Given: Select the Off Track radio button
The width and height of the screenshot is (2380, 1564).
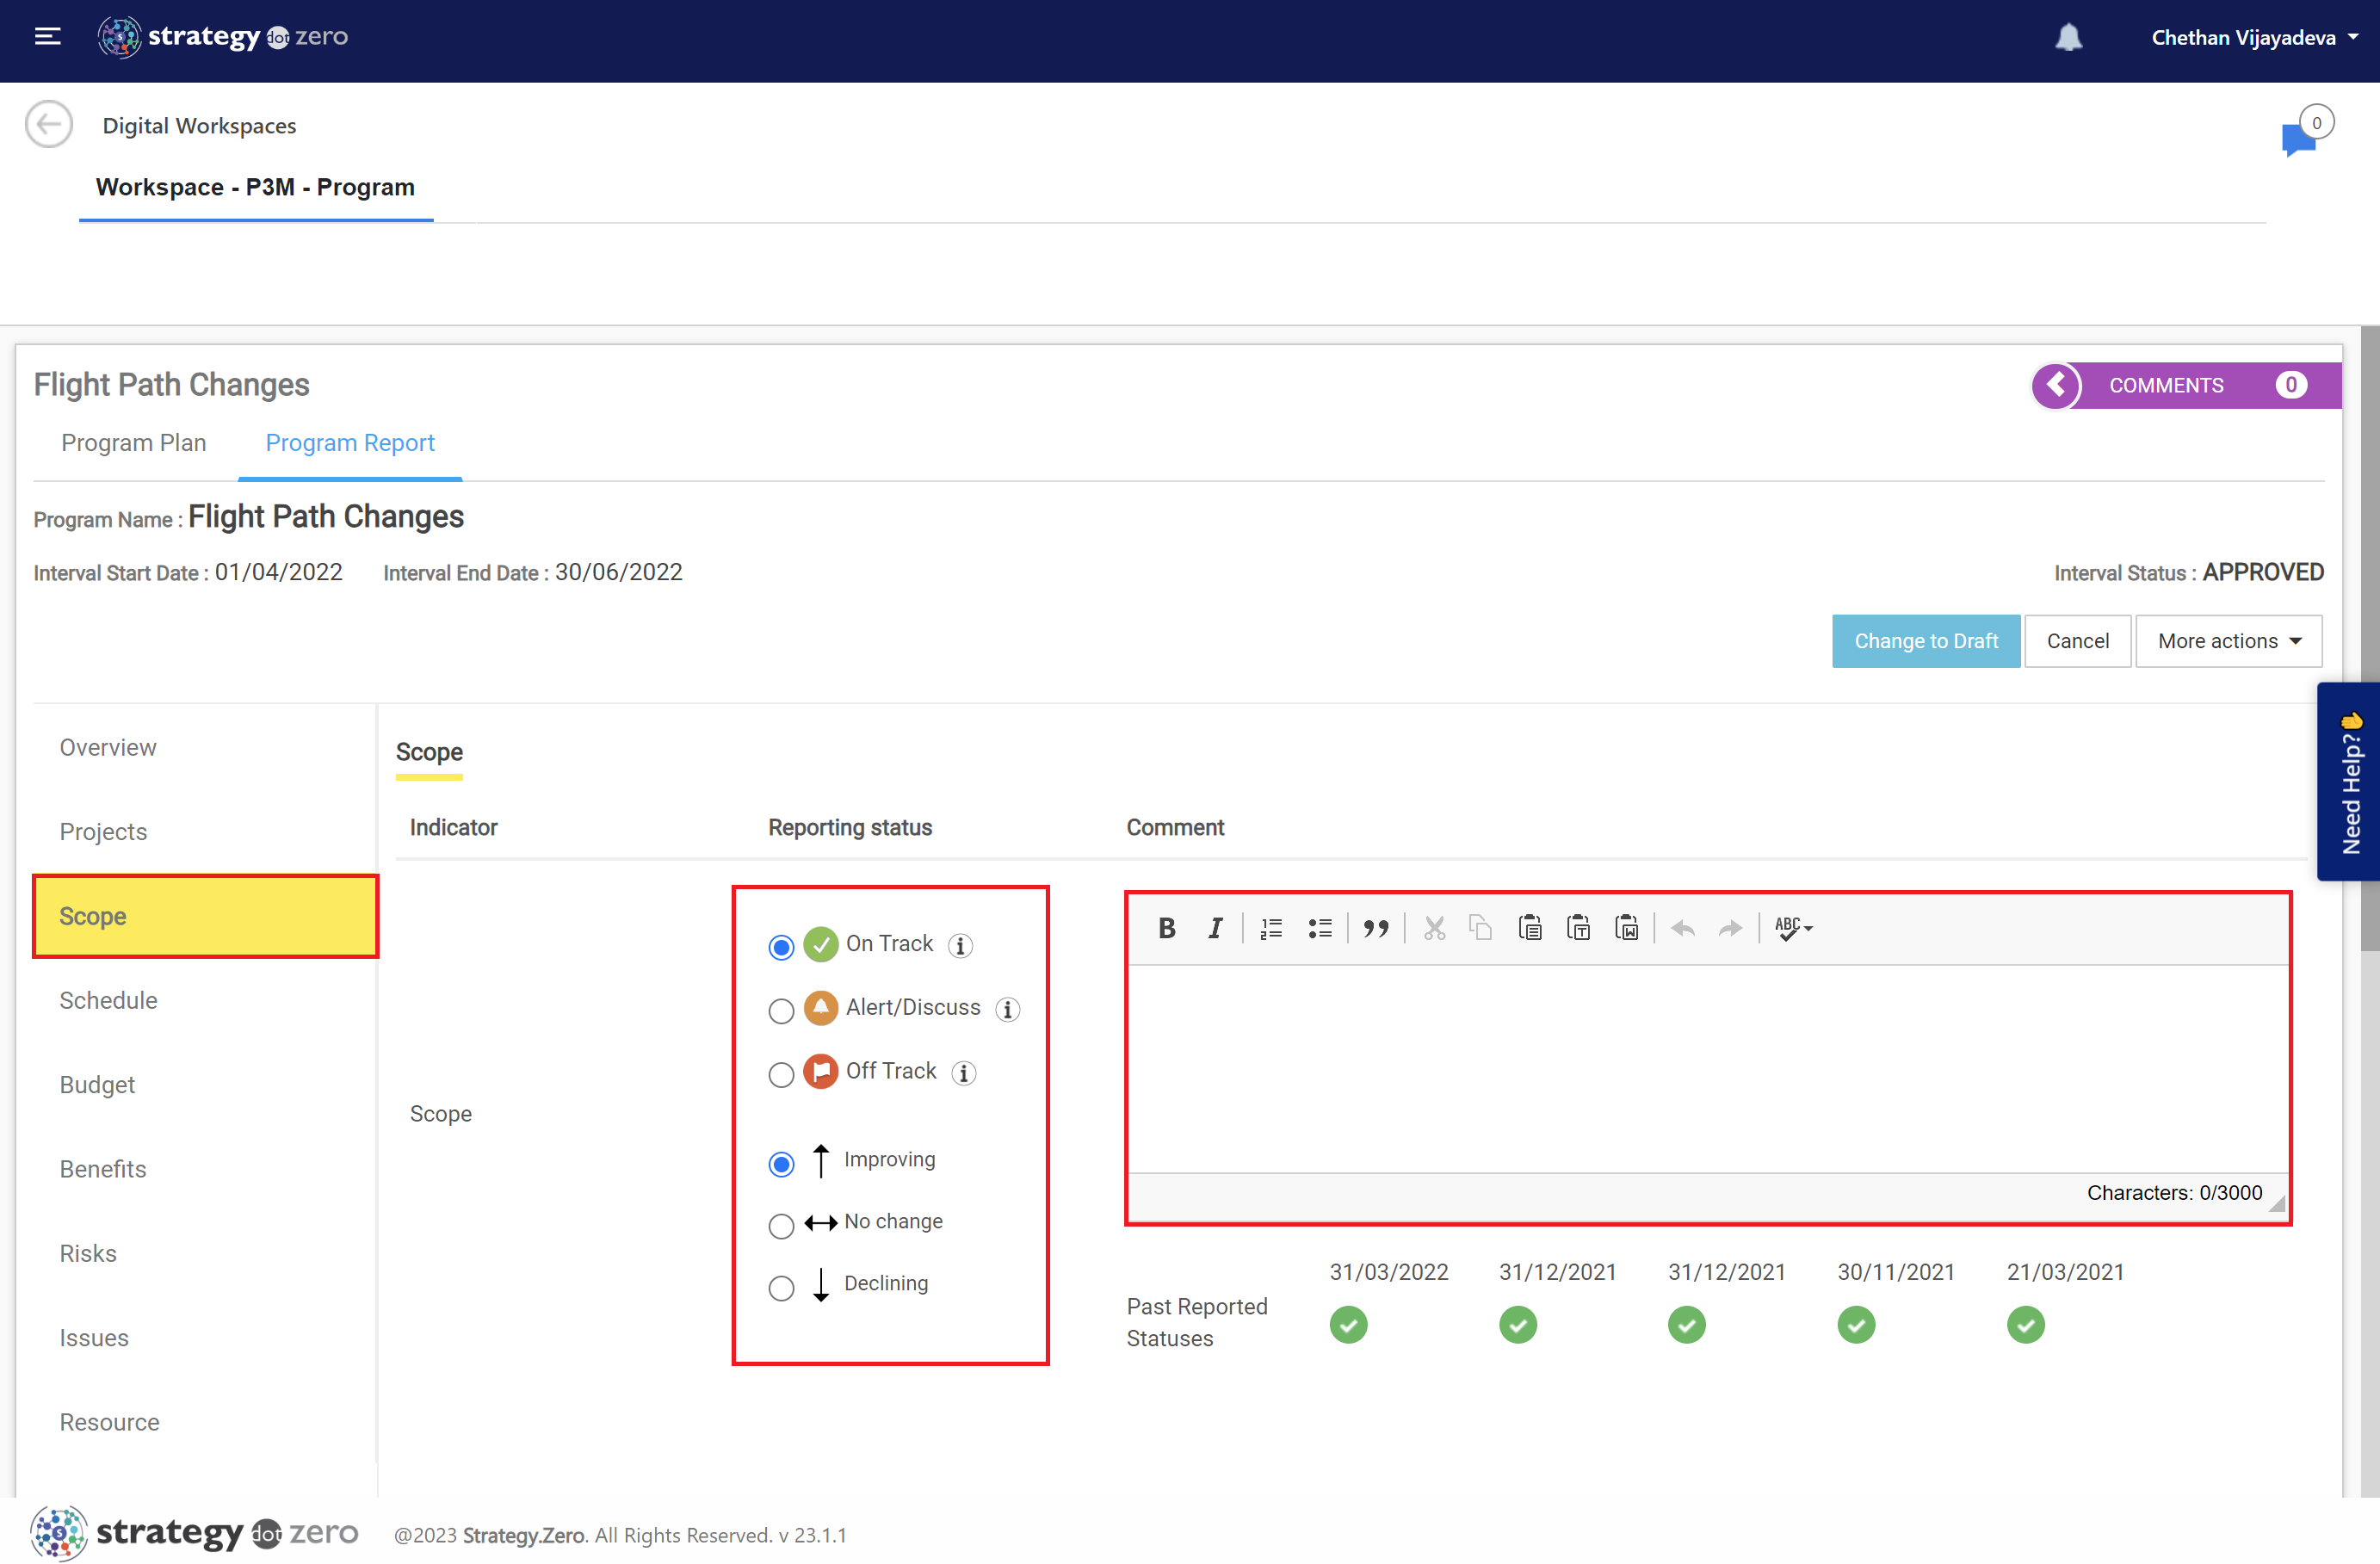Looking at the screenshot, I should coord(781,1074).
